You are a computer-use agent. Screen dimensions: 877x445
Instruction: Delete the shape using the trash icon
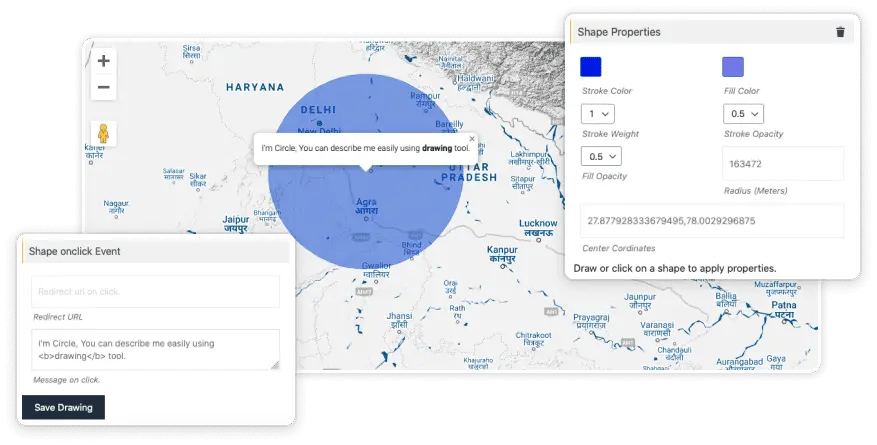[x=840, y=32]
